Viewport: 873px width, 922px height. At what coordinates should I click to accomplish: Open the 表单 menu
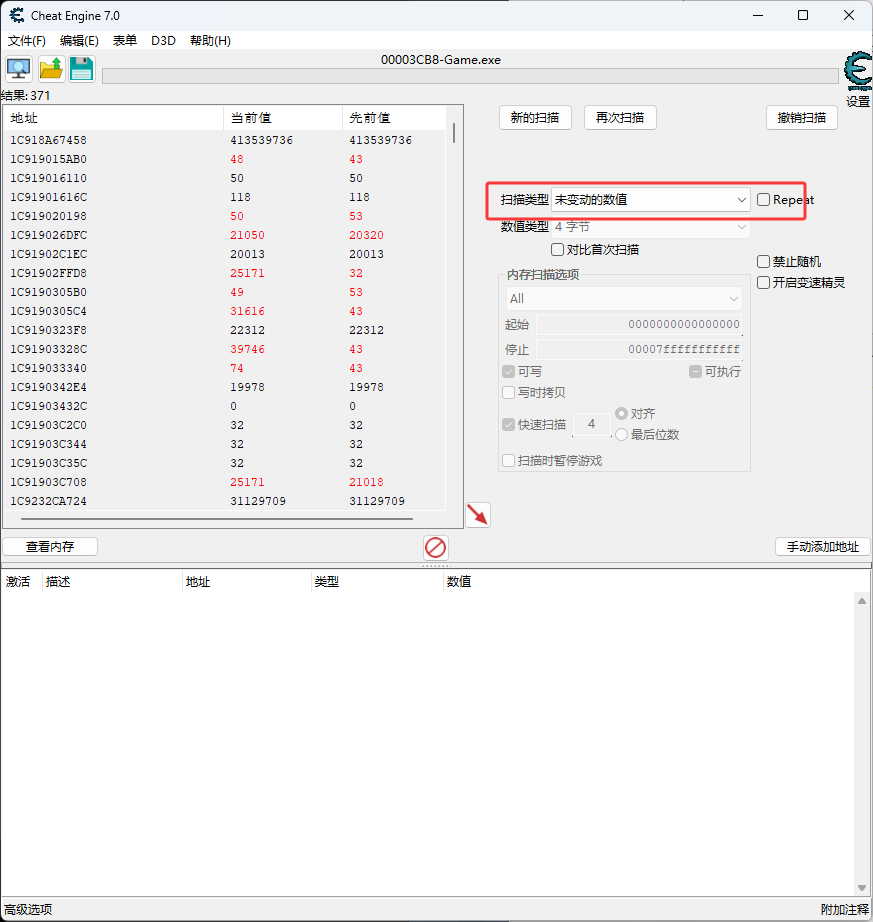(125, 41)
